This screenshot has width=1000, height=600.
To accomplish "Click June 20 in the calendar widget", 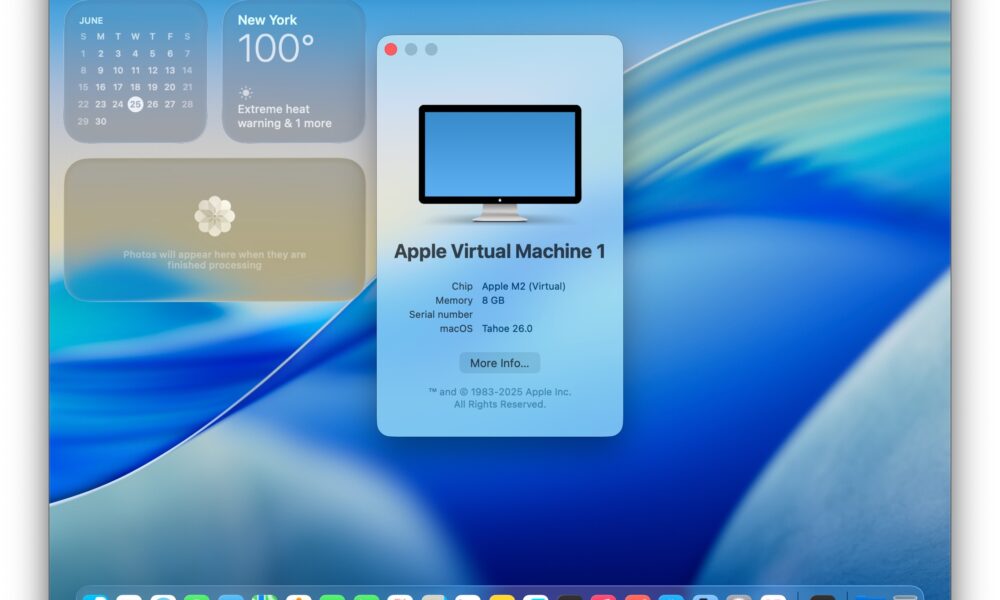I will point(170,87).
